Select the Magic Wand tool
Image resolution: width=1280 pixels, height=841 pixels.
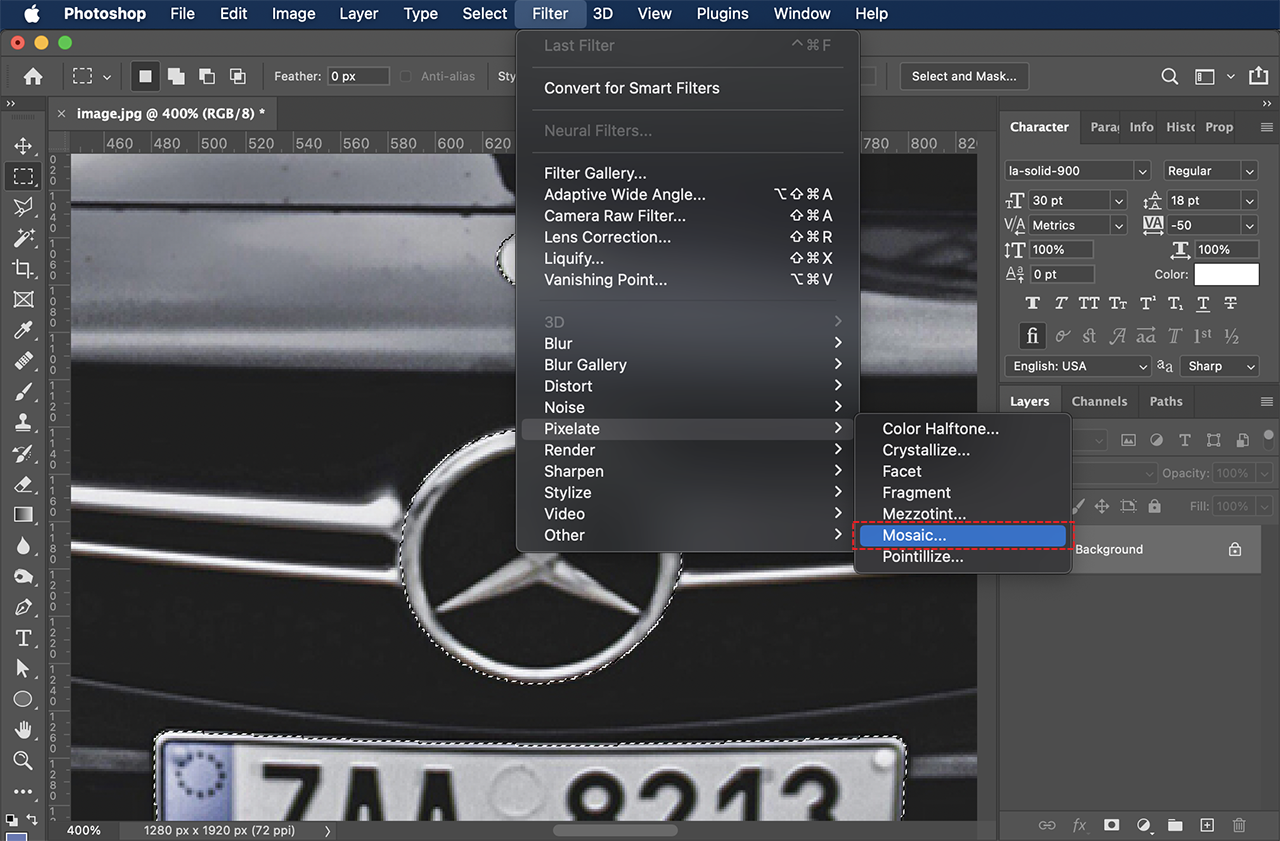22,238
